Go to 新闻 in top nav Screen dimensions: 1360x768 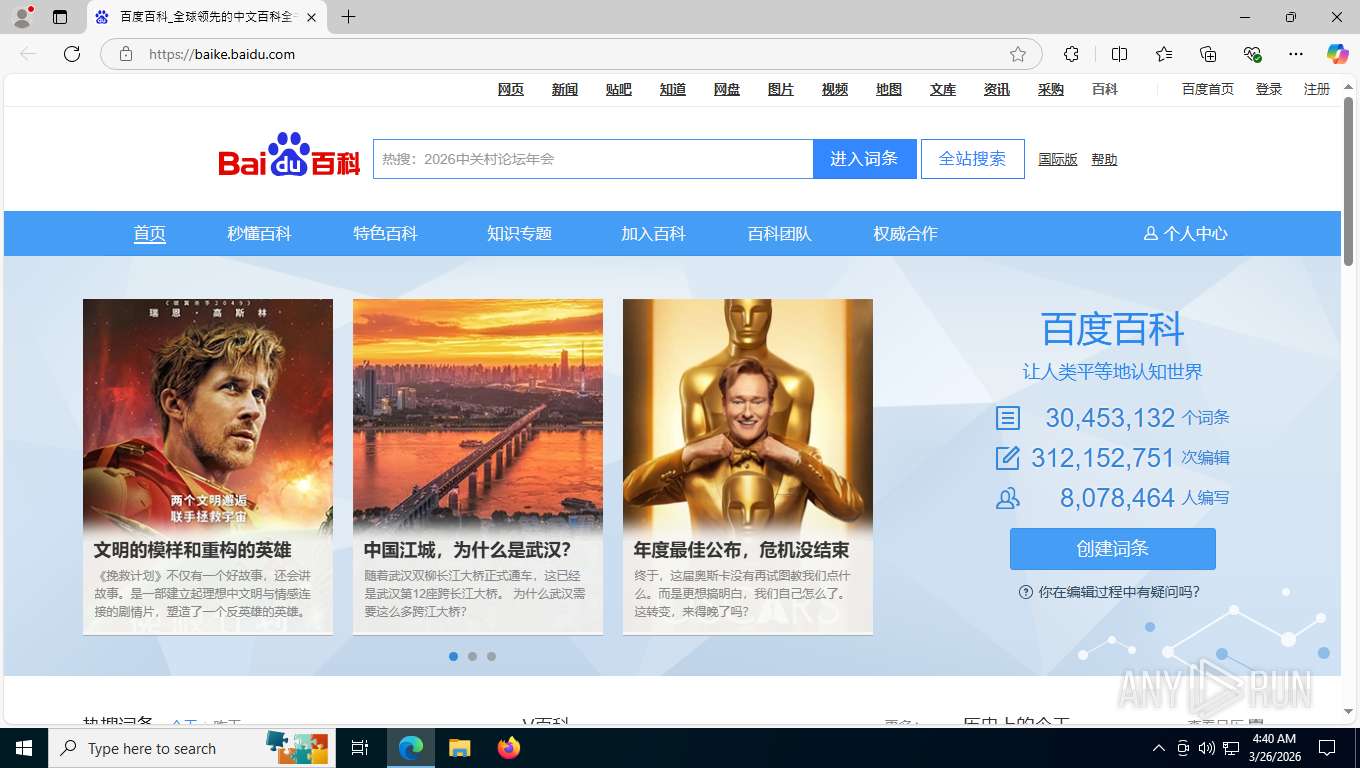click(x=565, y=89)
